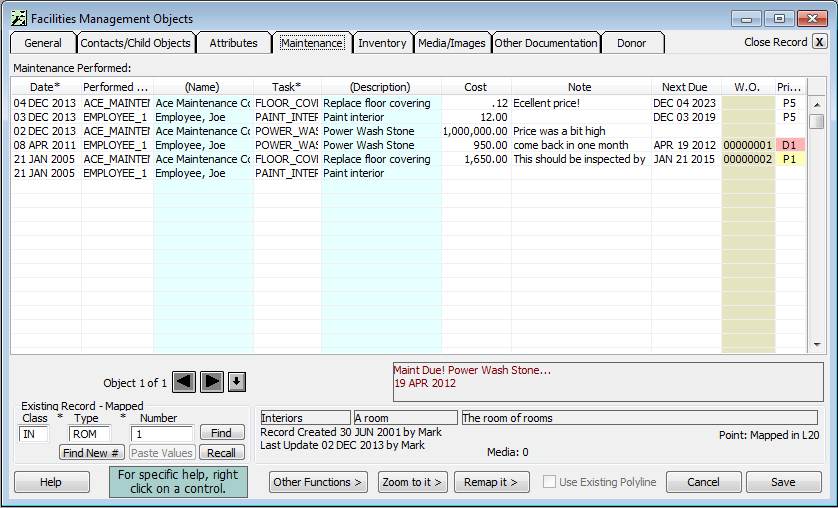The height and width of the screenshot is (508, 838).
Task: Click the Facilities Management app icon in title bar
Action: [19, 18]
